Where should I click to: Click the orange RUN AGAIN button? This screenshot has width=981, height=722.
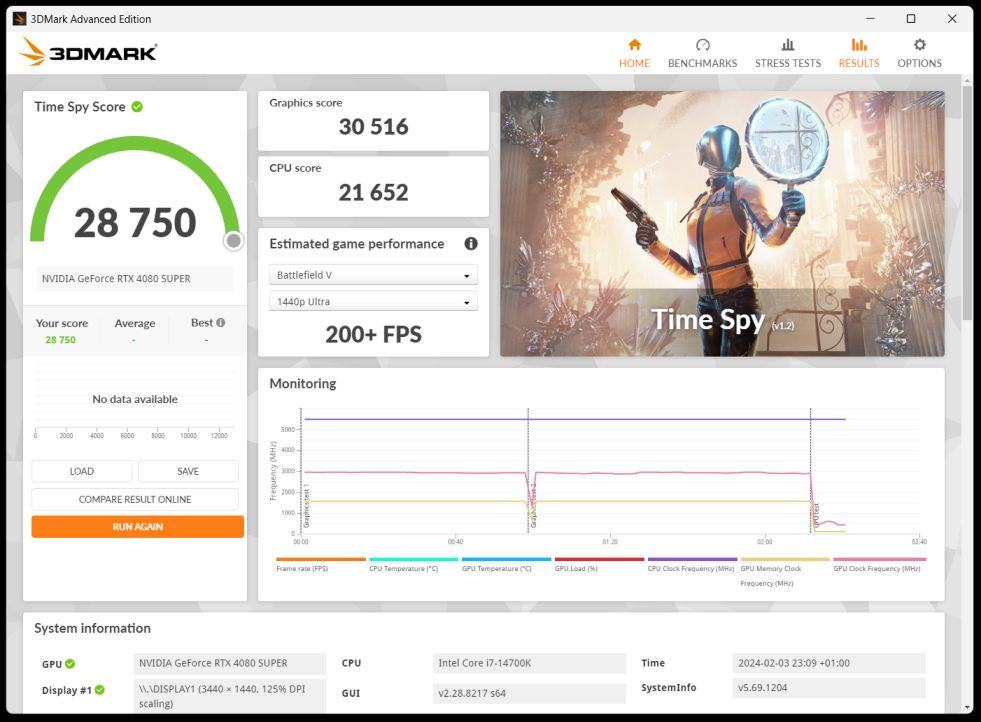138,527
